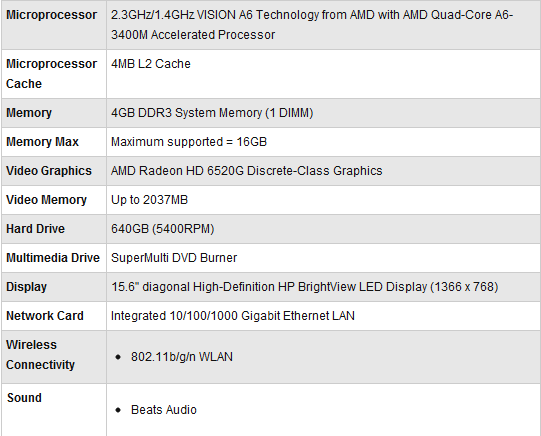The width and height of the screenshot is (541, 436).
Task: Click the Hard Drive label
Action: (36, 229)
